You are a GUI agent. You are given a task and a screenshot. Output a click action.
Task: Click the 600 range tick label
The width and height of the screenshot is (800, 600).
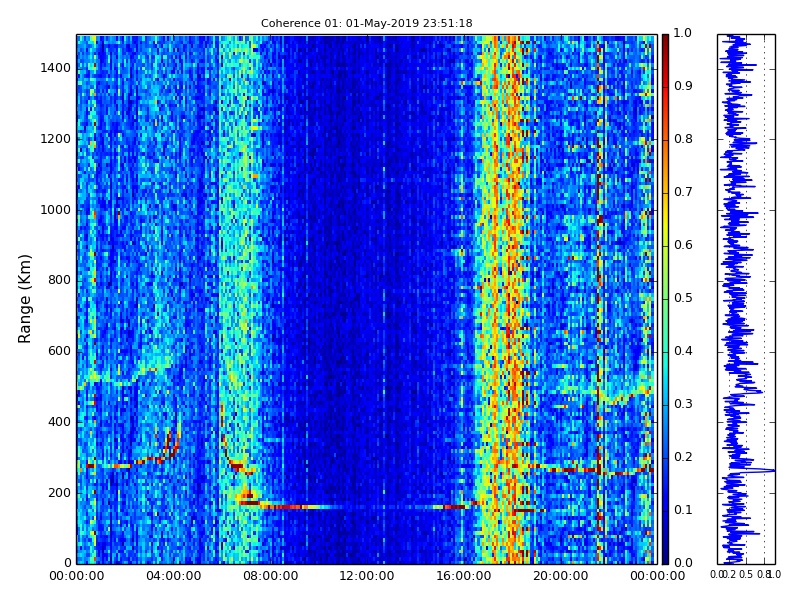(x=59, y=351)
